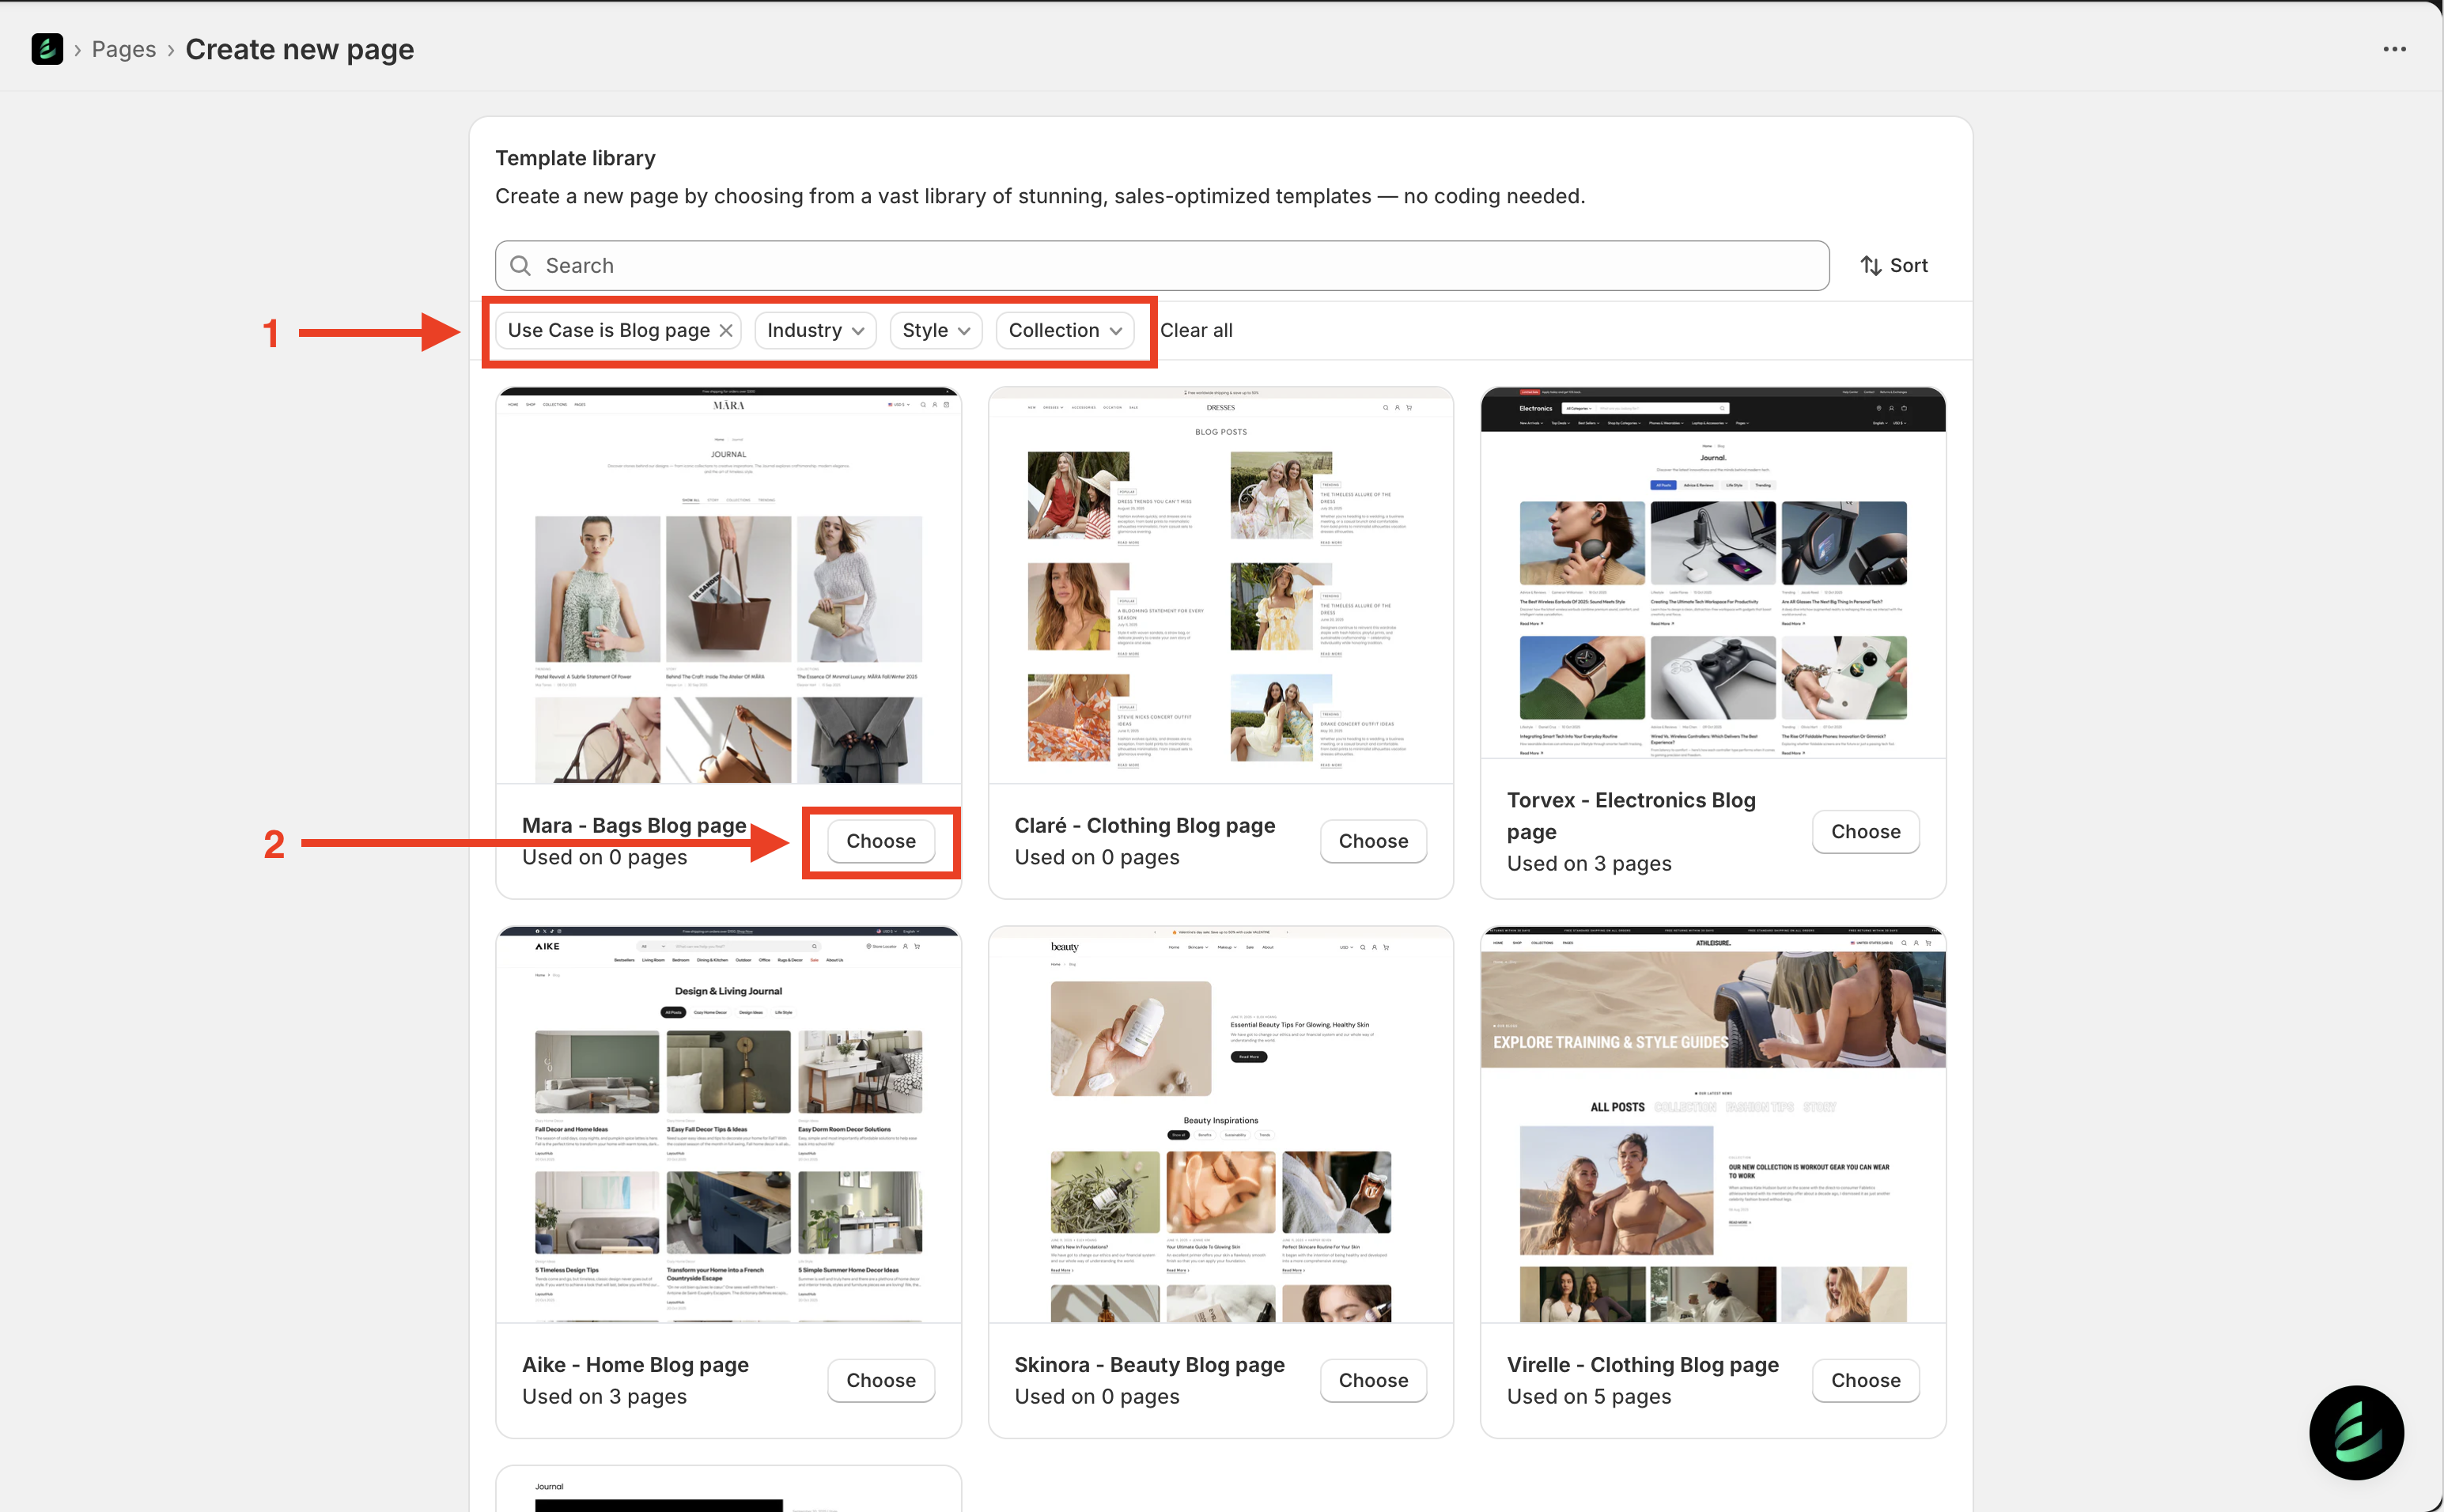Choose the Aike - Home Blog page template

(880, 1380)
